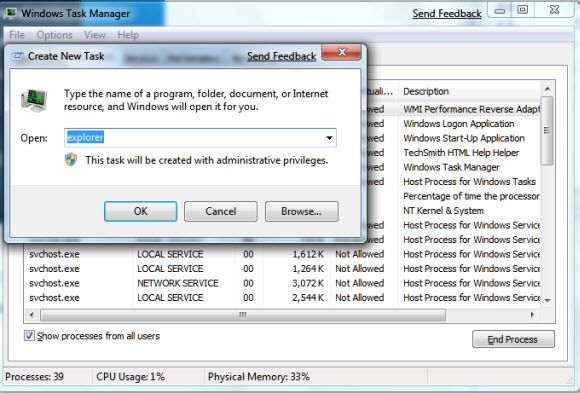Close the Windows Task Manager window

[554, 10]
